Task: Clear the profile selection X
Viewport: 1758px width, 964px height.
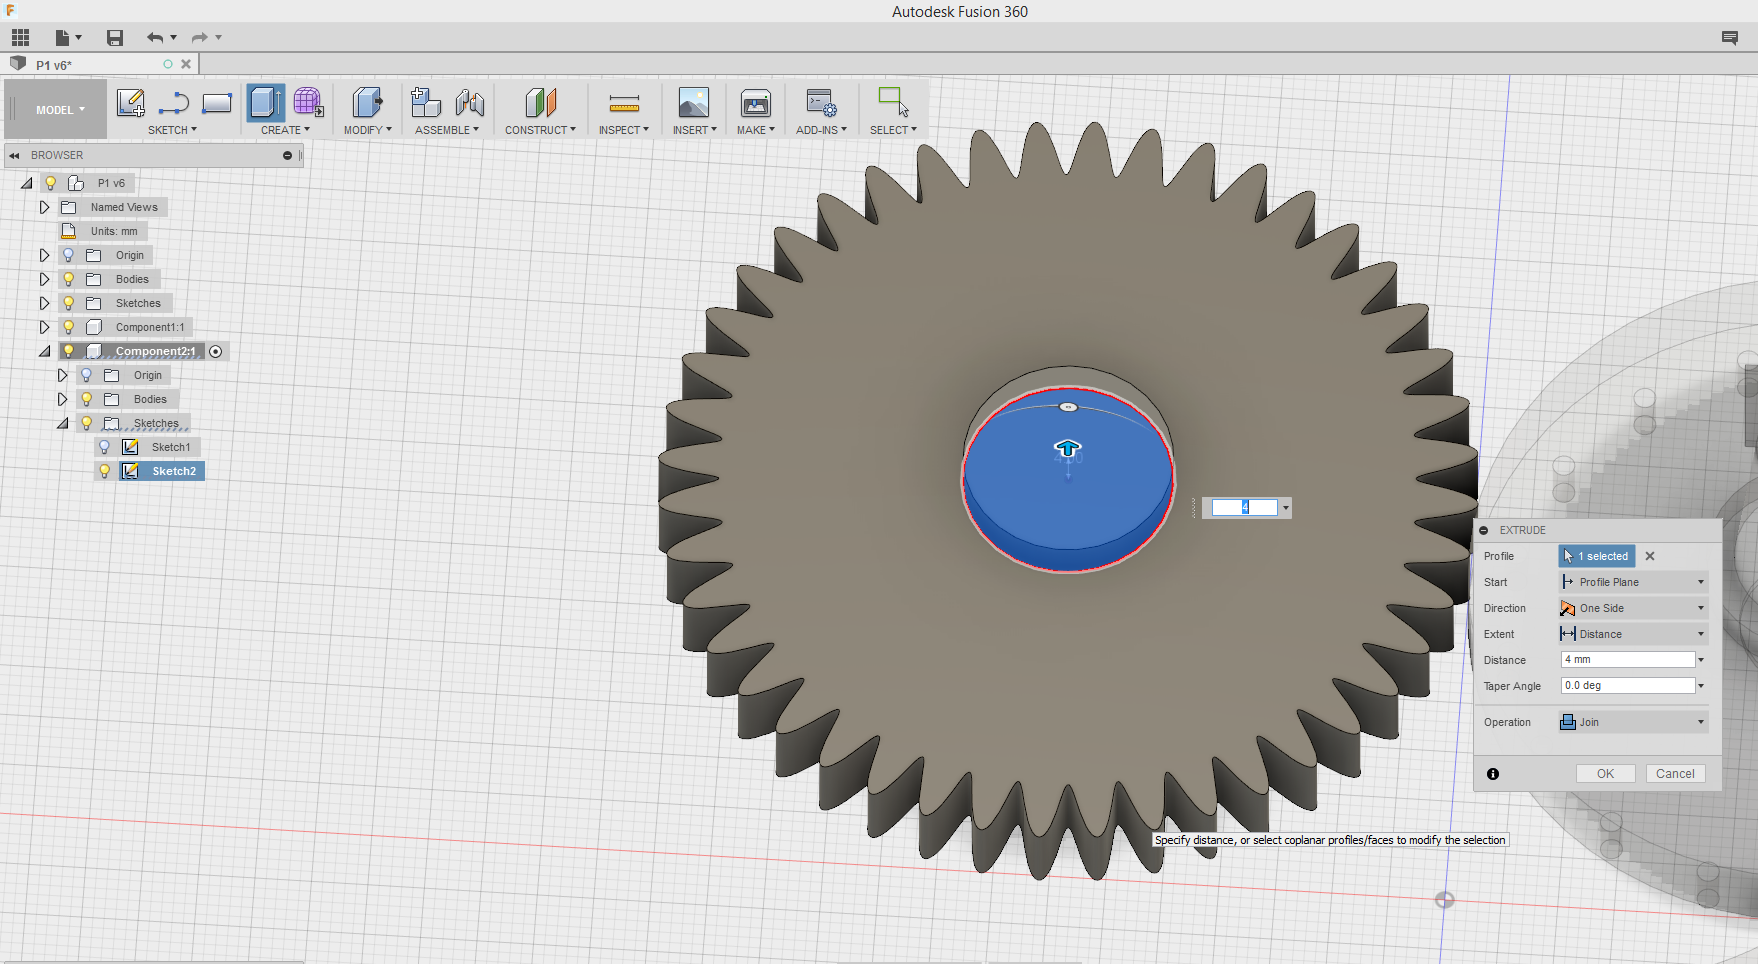Action: click(1650, 556)
